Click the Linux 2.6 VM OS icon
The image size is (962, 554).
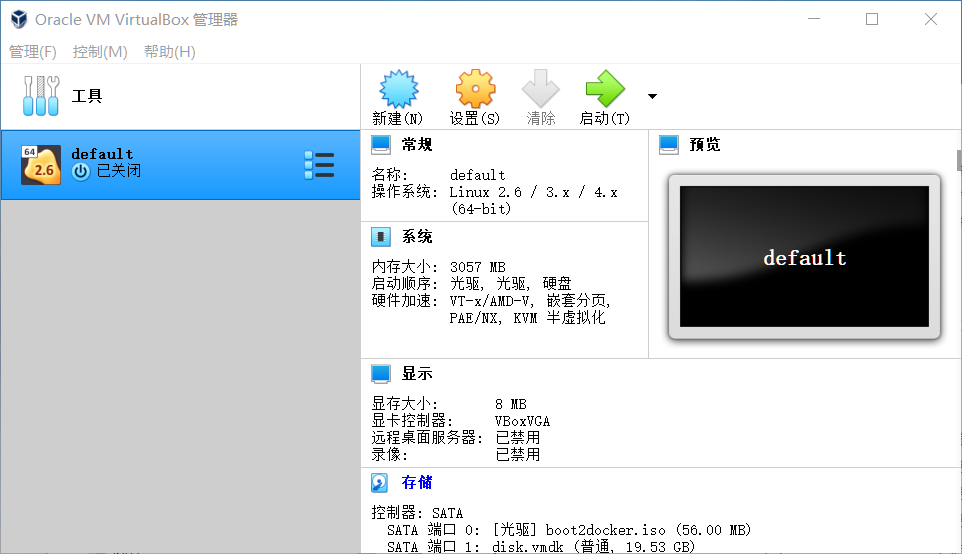pos(41,164)
